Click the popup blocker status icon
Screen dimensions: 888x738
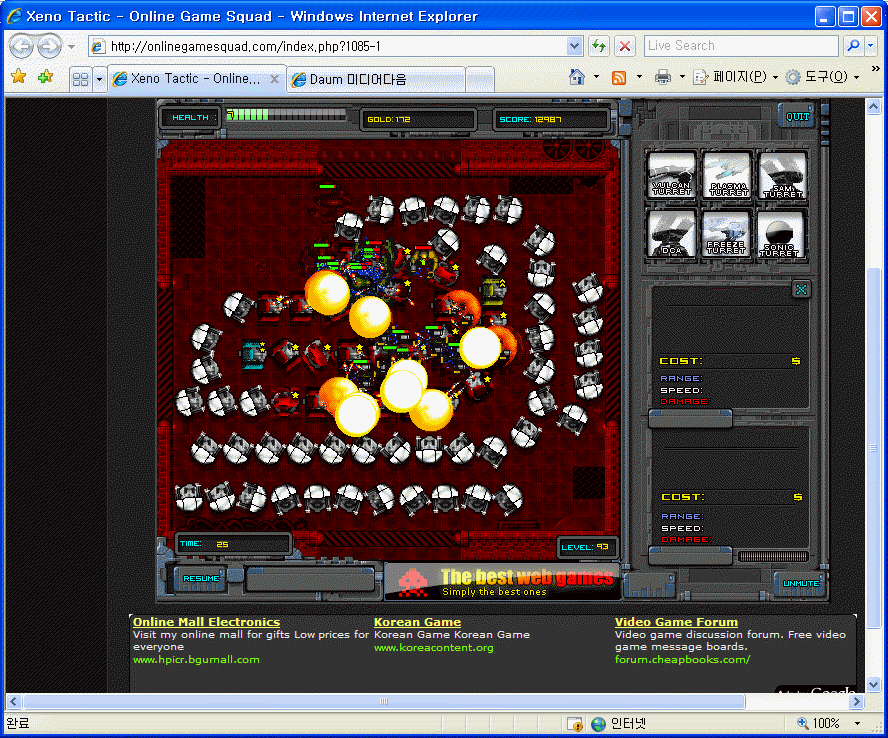[574, 724]
